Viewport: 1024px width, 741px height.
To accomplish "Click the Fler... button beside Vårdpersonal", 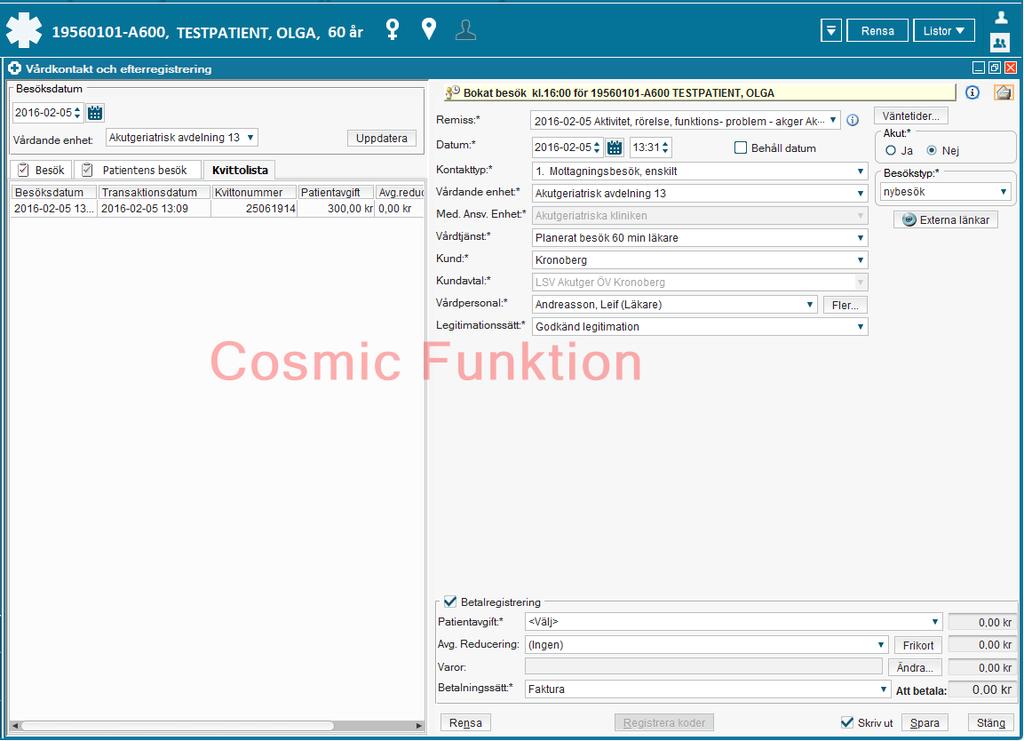I will [x=845, y=305].
